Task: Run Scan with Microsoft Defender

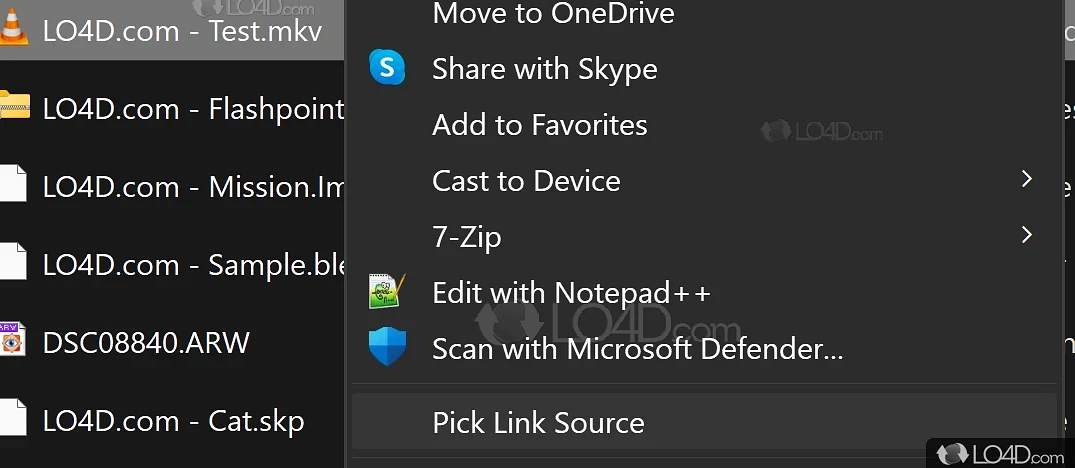Action: coord(637,348)
